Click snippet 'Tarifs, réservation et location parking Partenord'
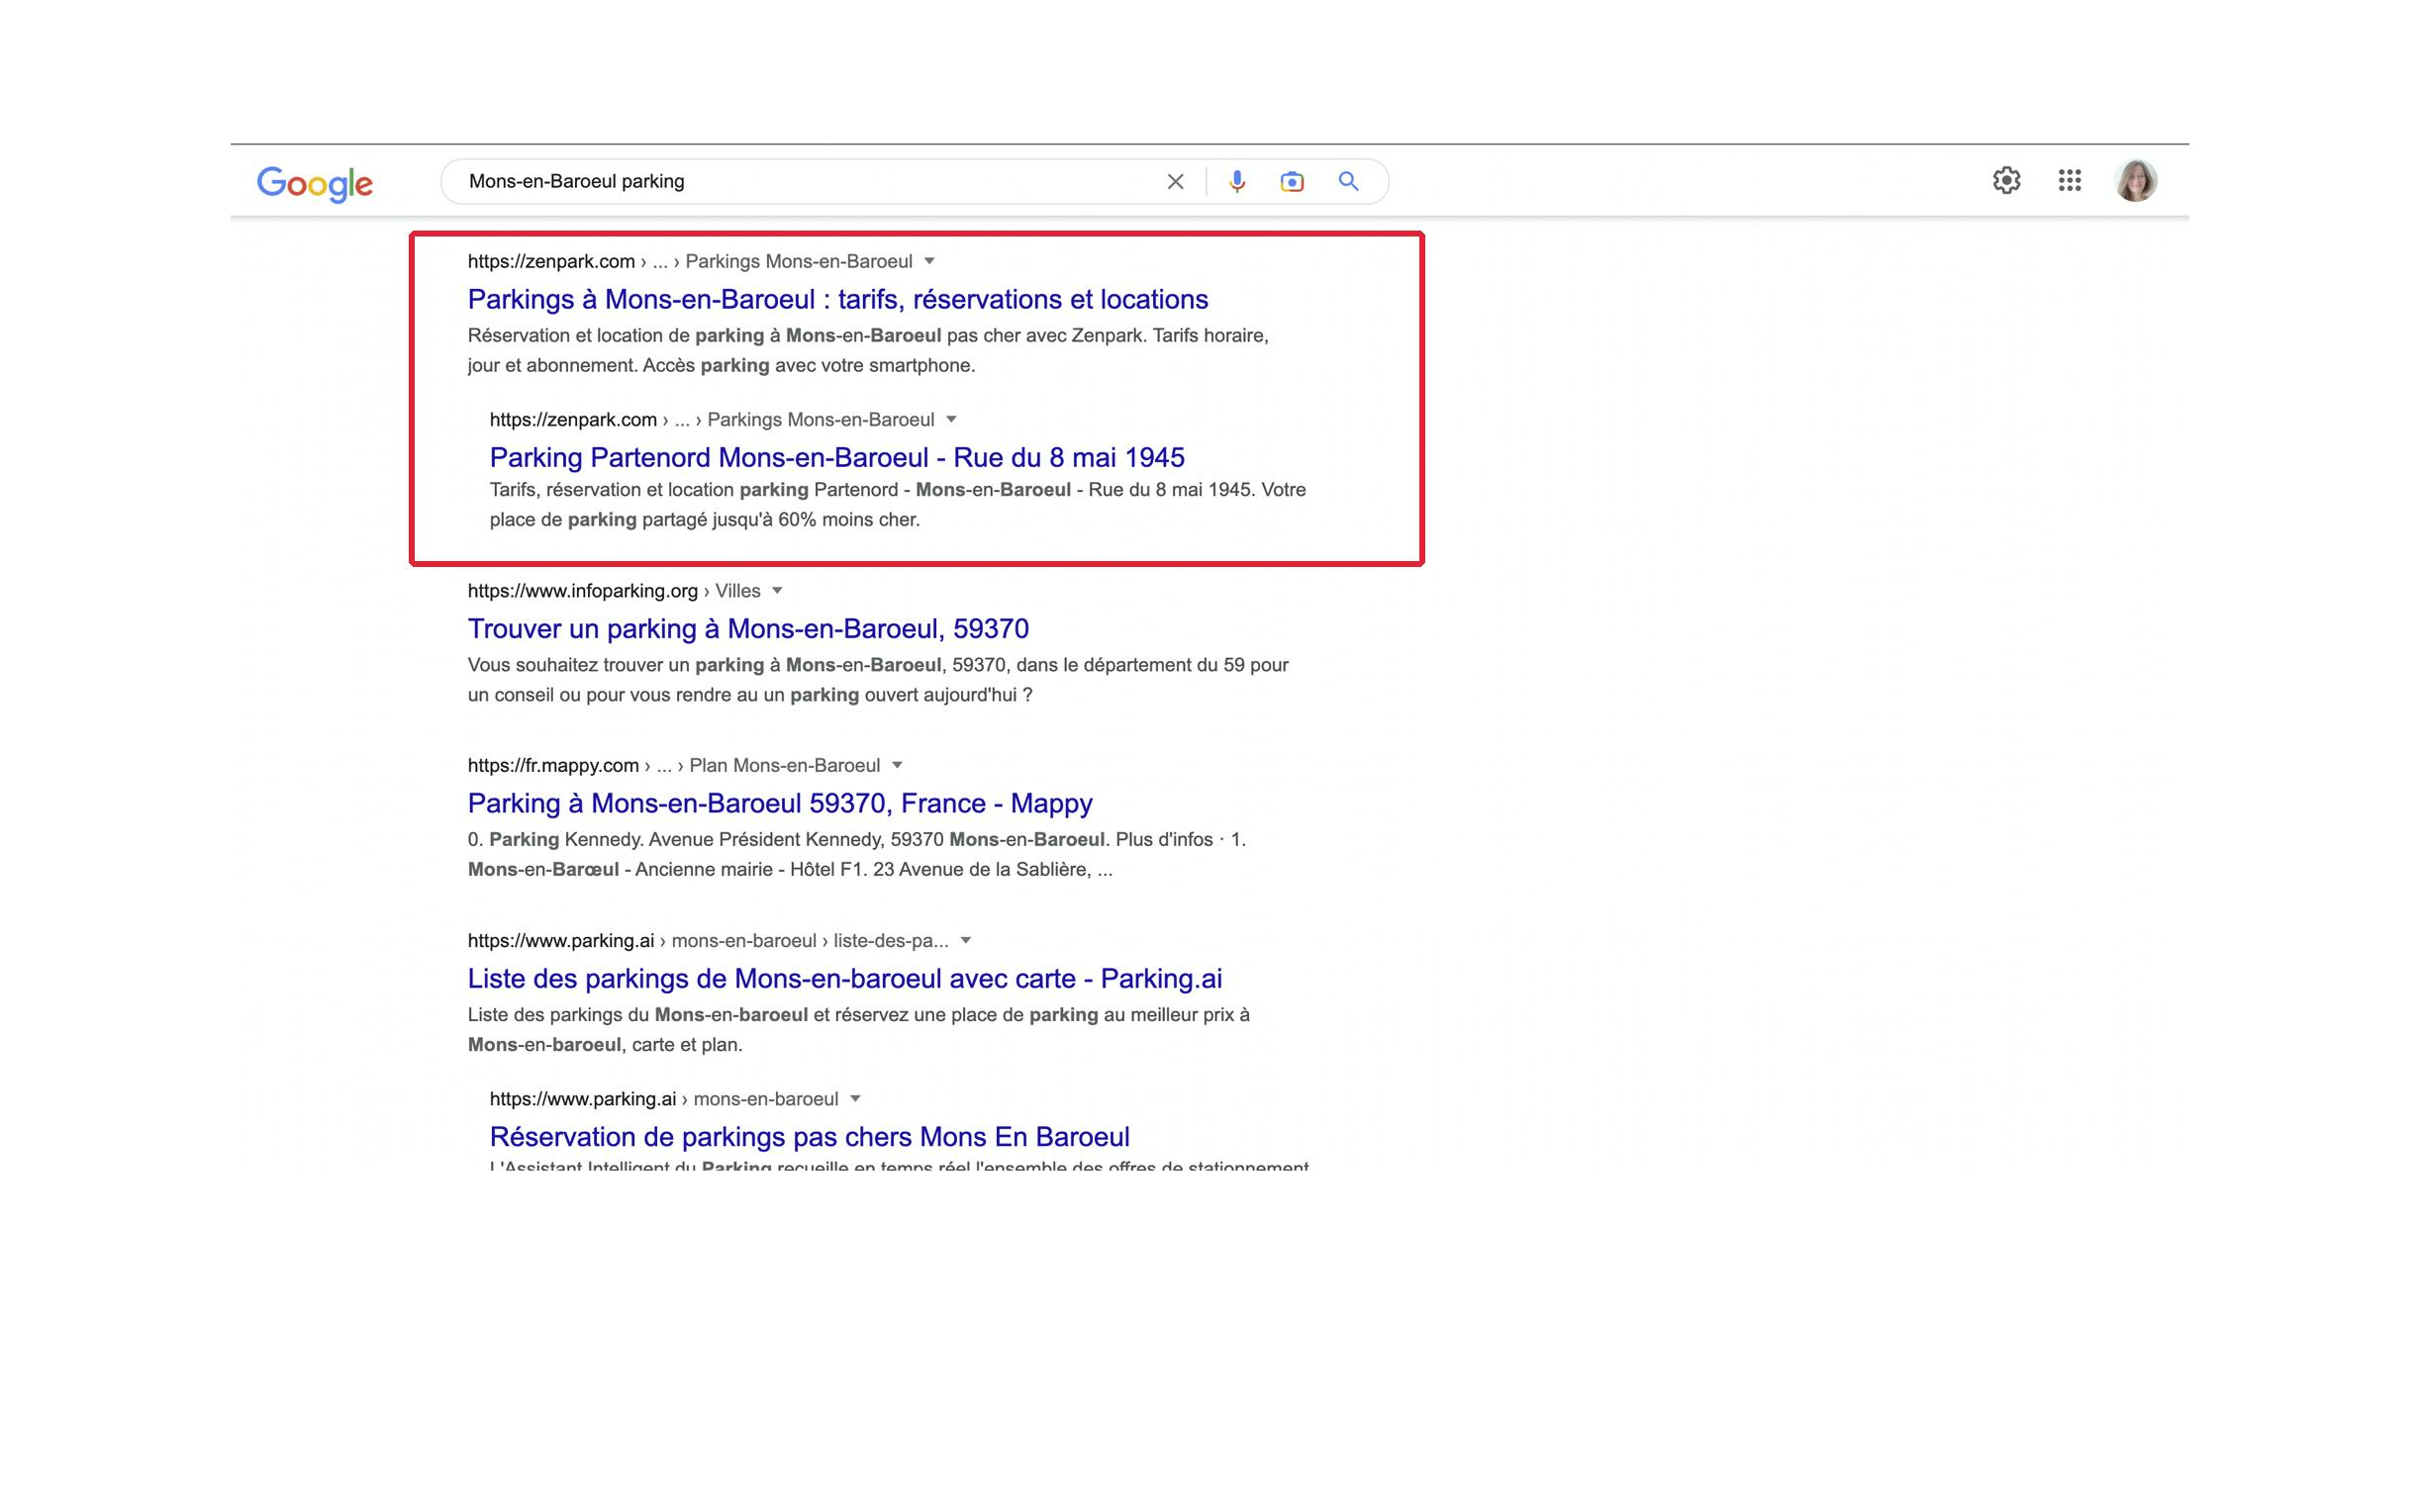 898,505
